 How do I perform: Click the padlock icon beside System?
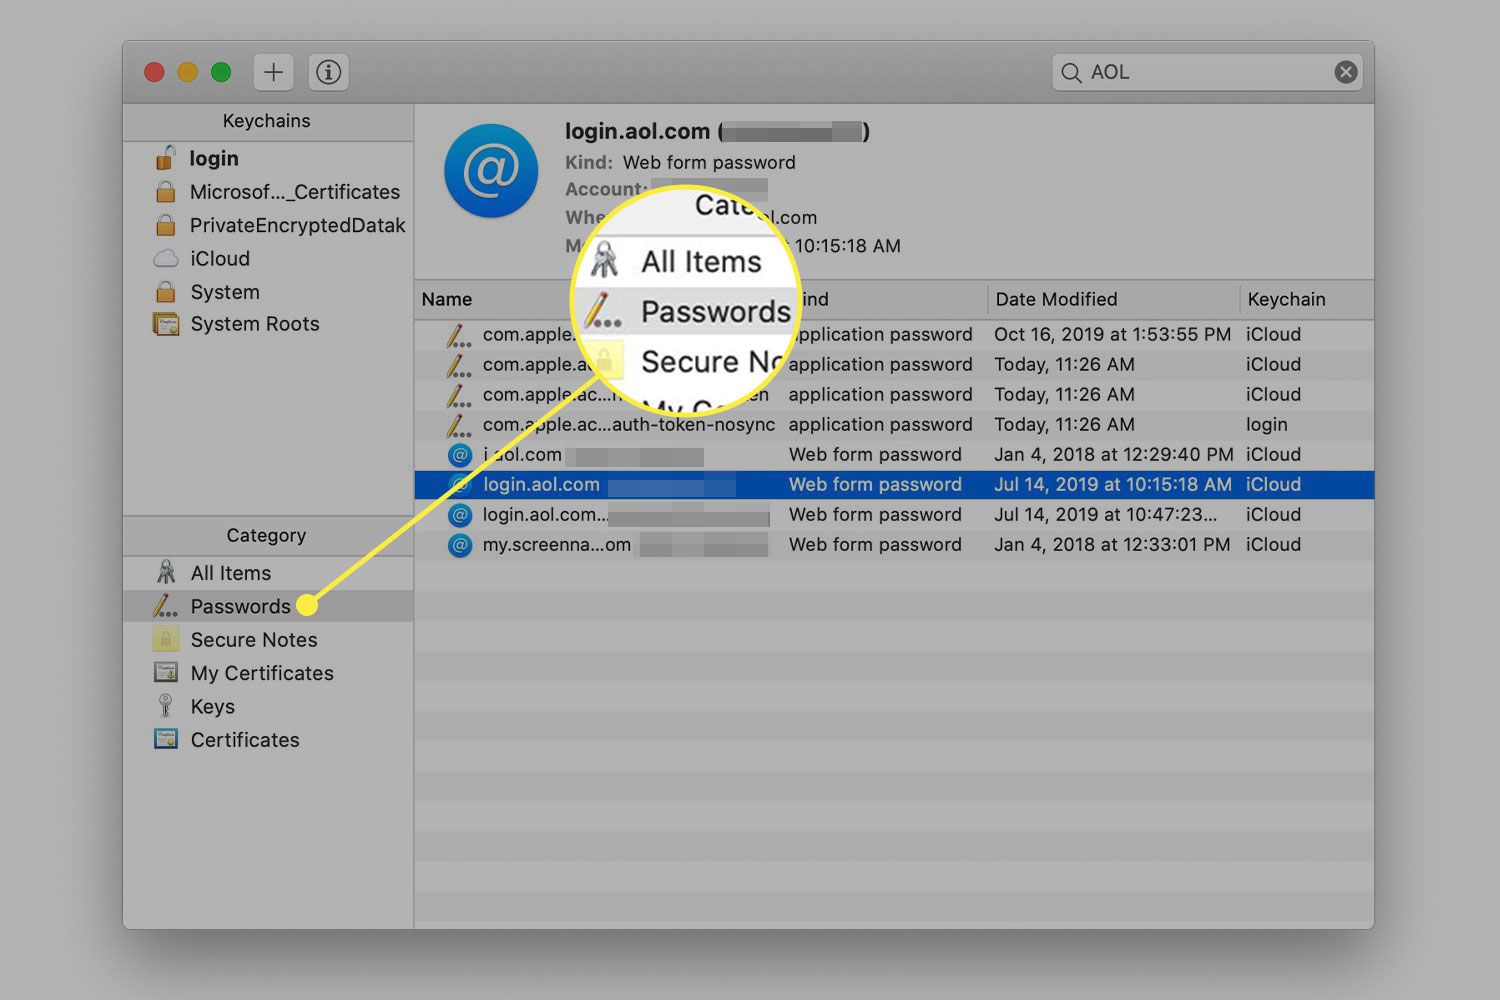coord(166,292)
